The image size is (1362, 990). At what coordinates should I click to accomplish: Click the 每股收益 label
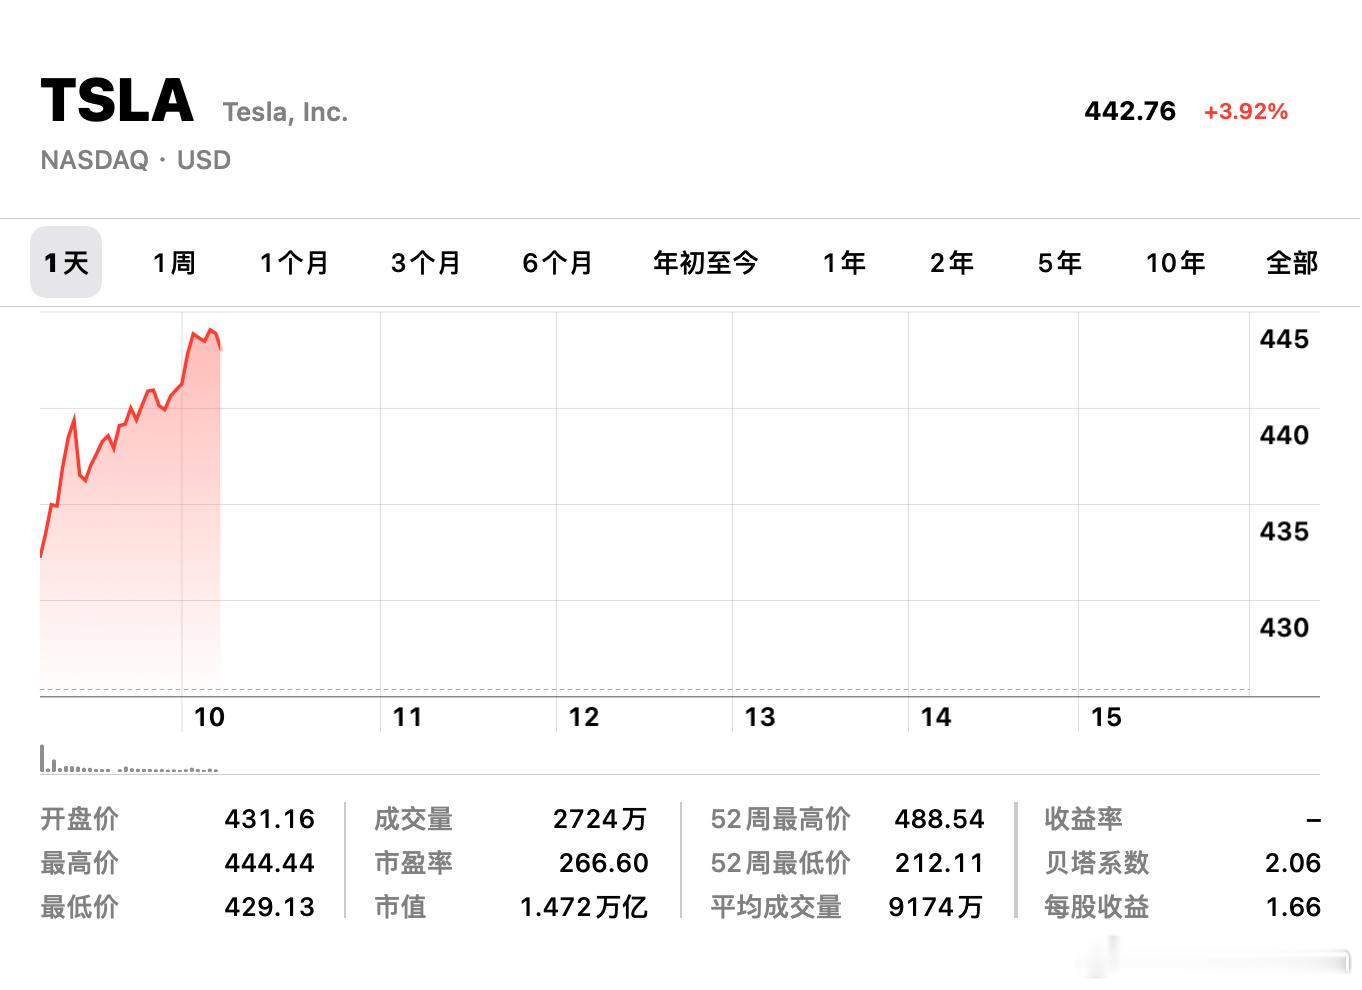coord(1096,907)
